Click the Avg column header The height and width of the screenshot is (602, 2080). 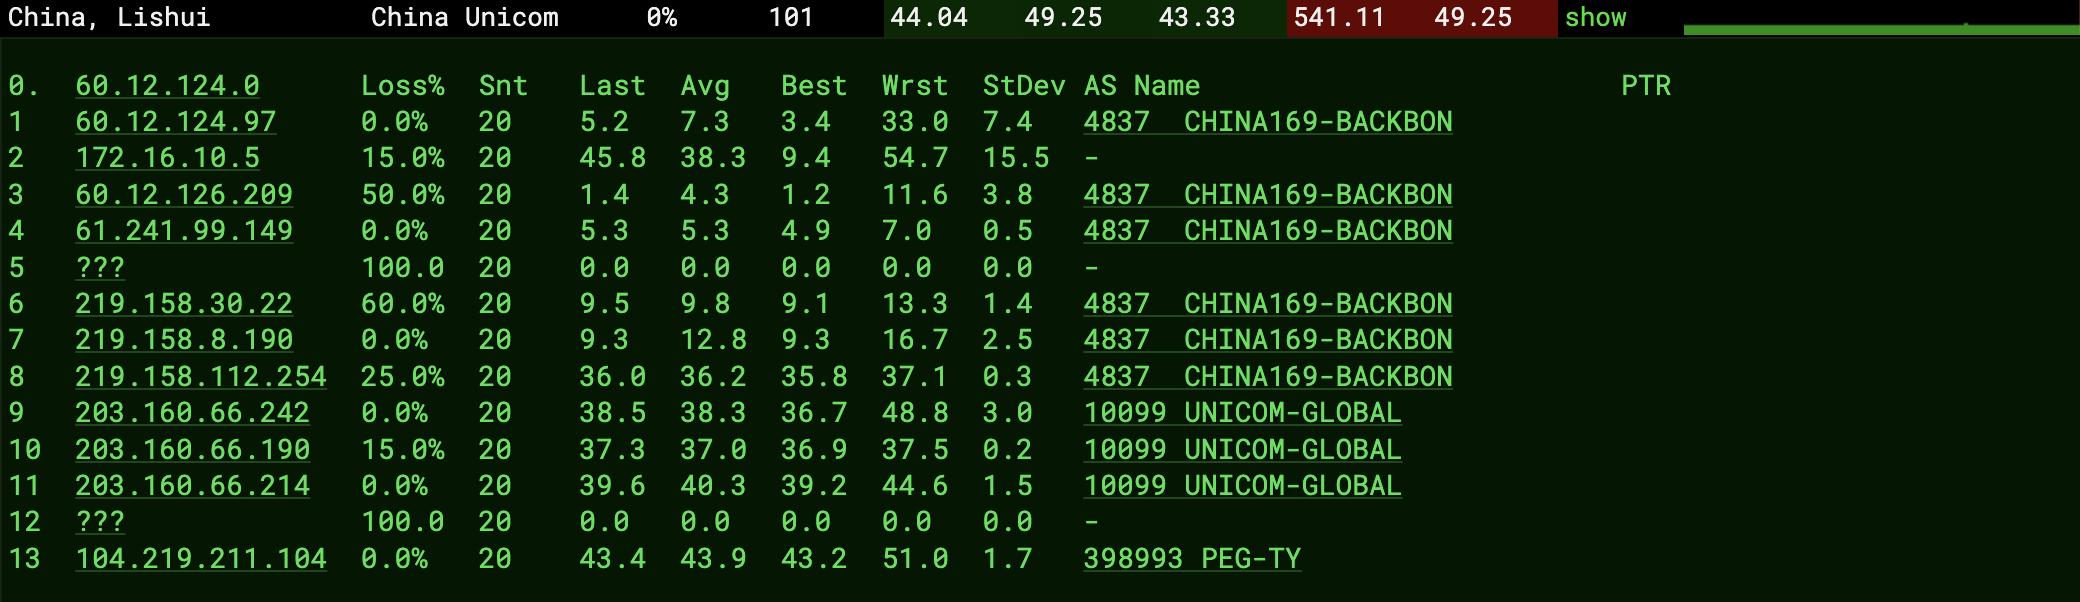[705, 86]
